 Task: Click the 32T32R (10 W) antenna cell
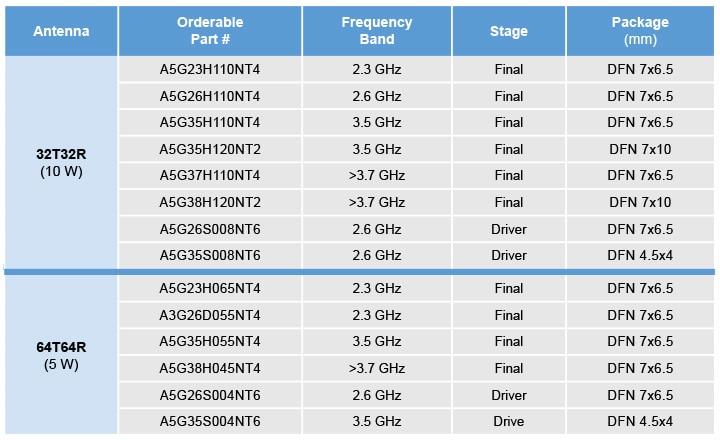click(x=61, y=163)
